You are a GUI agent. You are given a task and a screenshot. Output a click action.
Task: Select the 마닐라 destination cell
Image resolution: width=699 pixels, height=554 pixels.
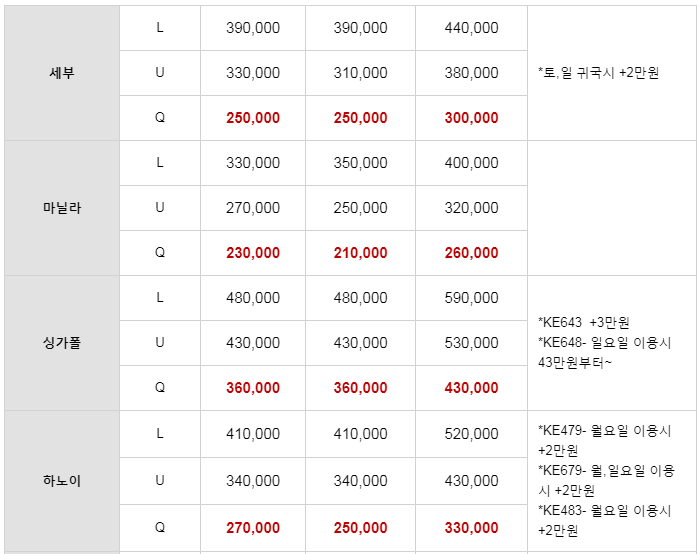pos(62,208)
